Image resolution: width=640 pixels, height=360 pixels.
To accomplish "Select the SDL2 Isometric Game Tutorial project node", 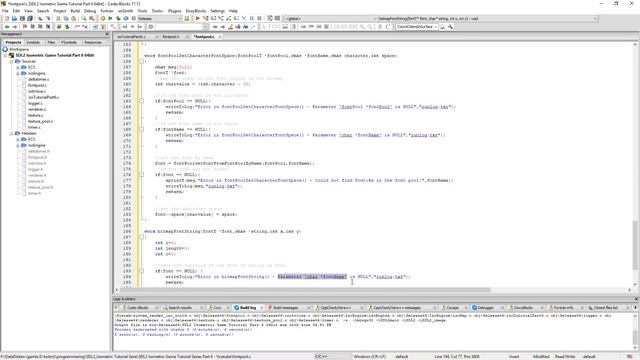I will click(x=55, y=55).
